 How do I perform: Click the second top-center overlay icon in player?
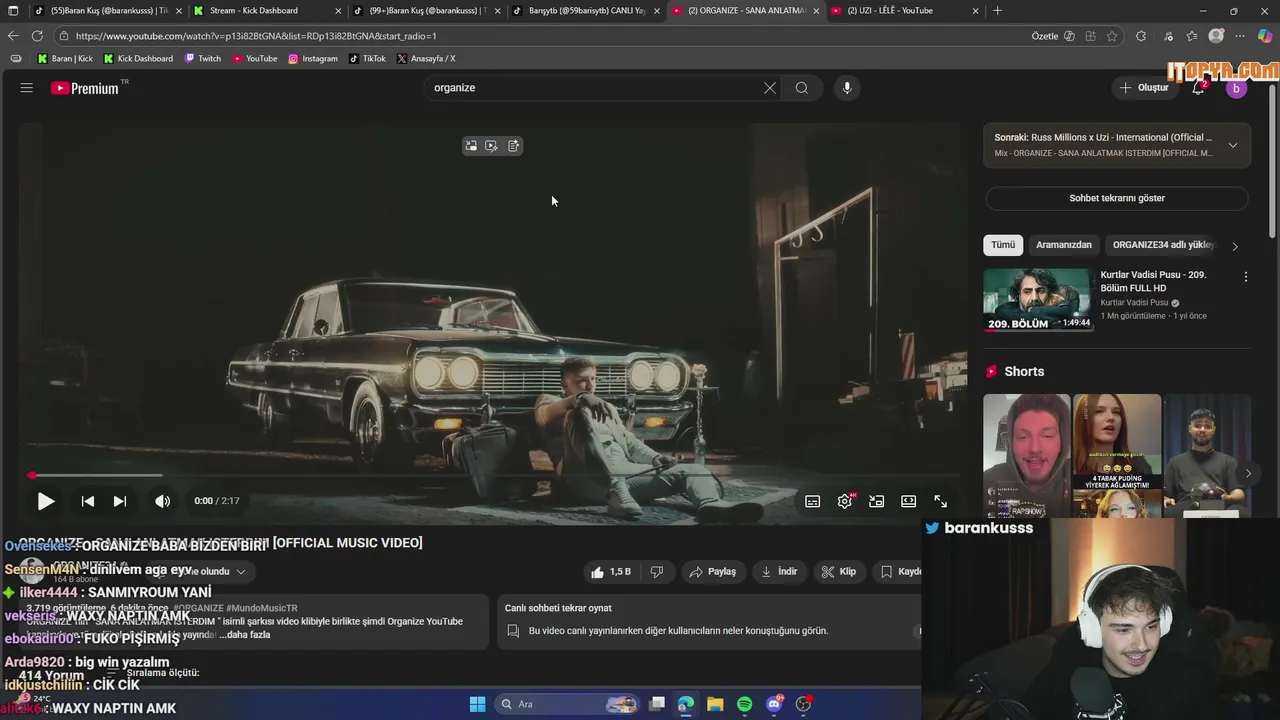[x=491, y=146]
